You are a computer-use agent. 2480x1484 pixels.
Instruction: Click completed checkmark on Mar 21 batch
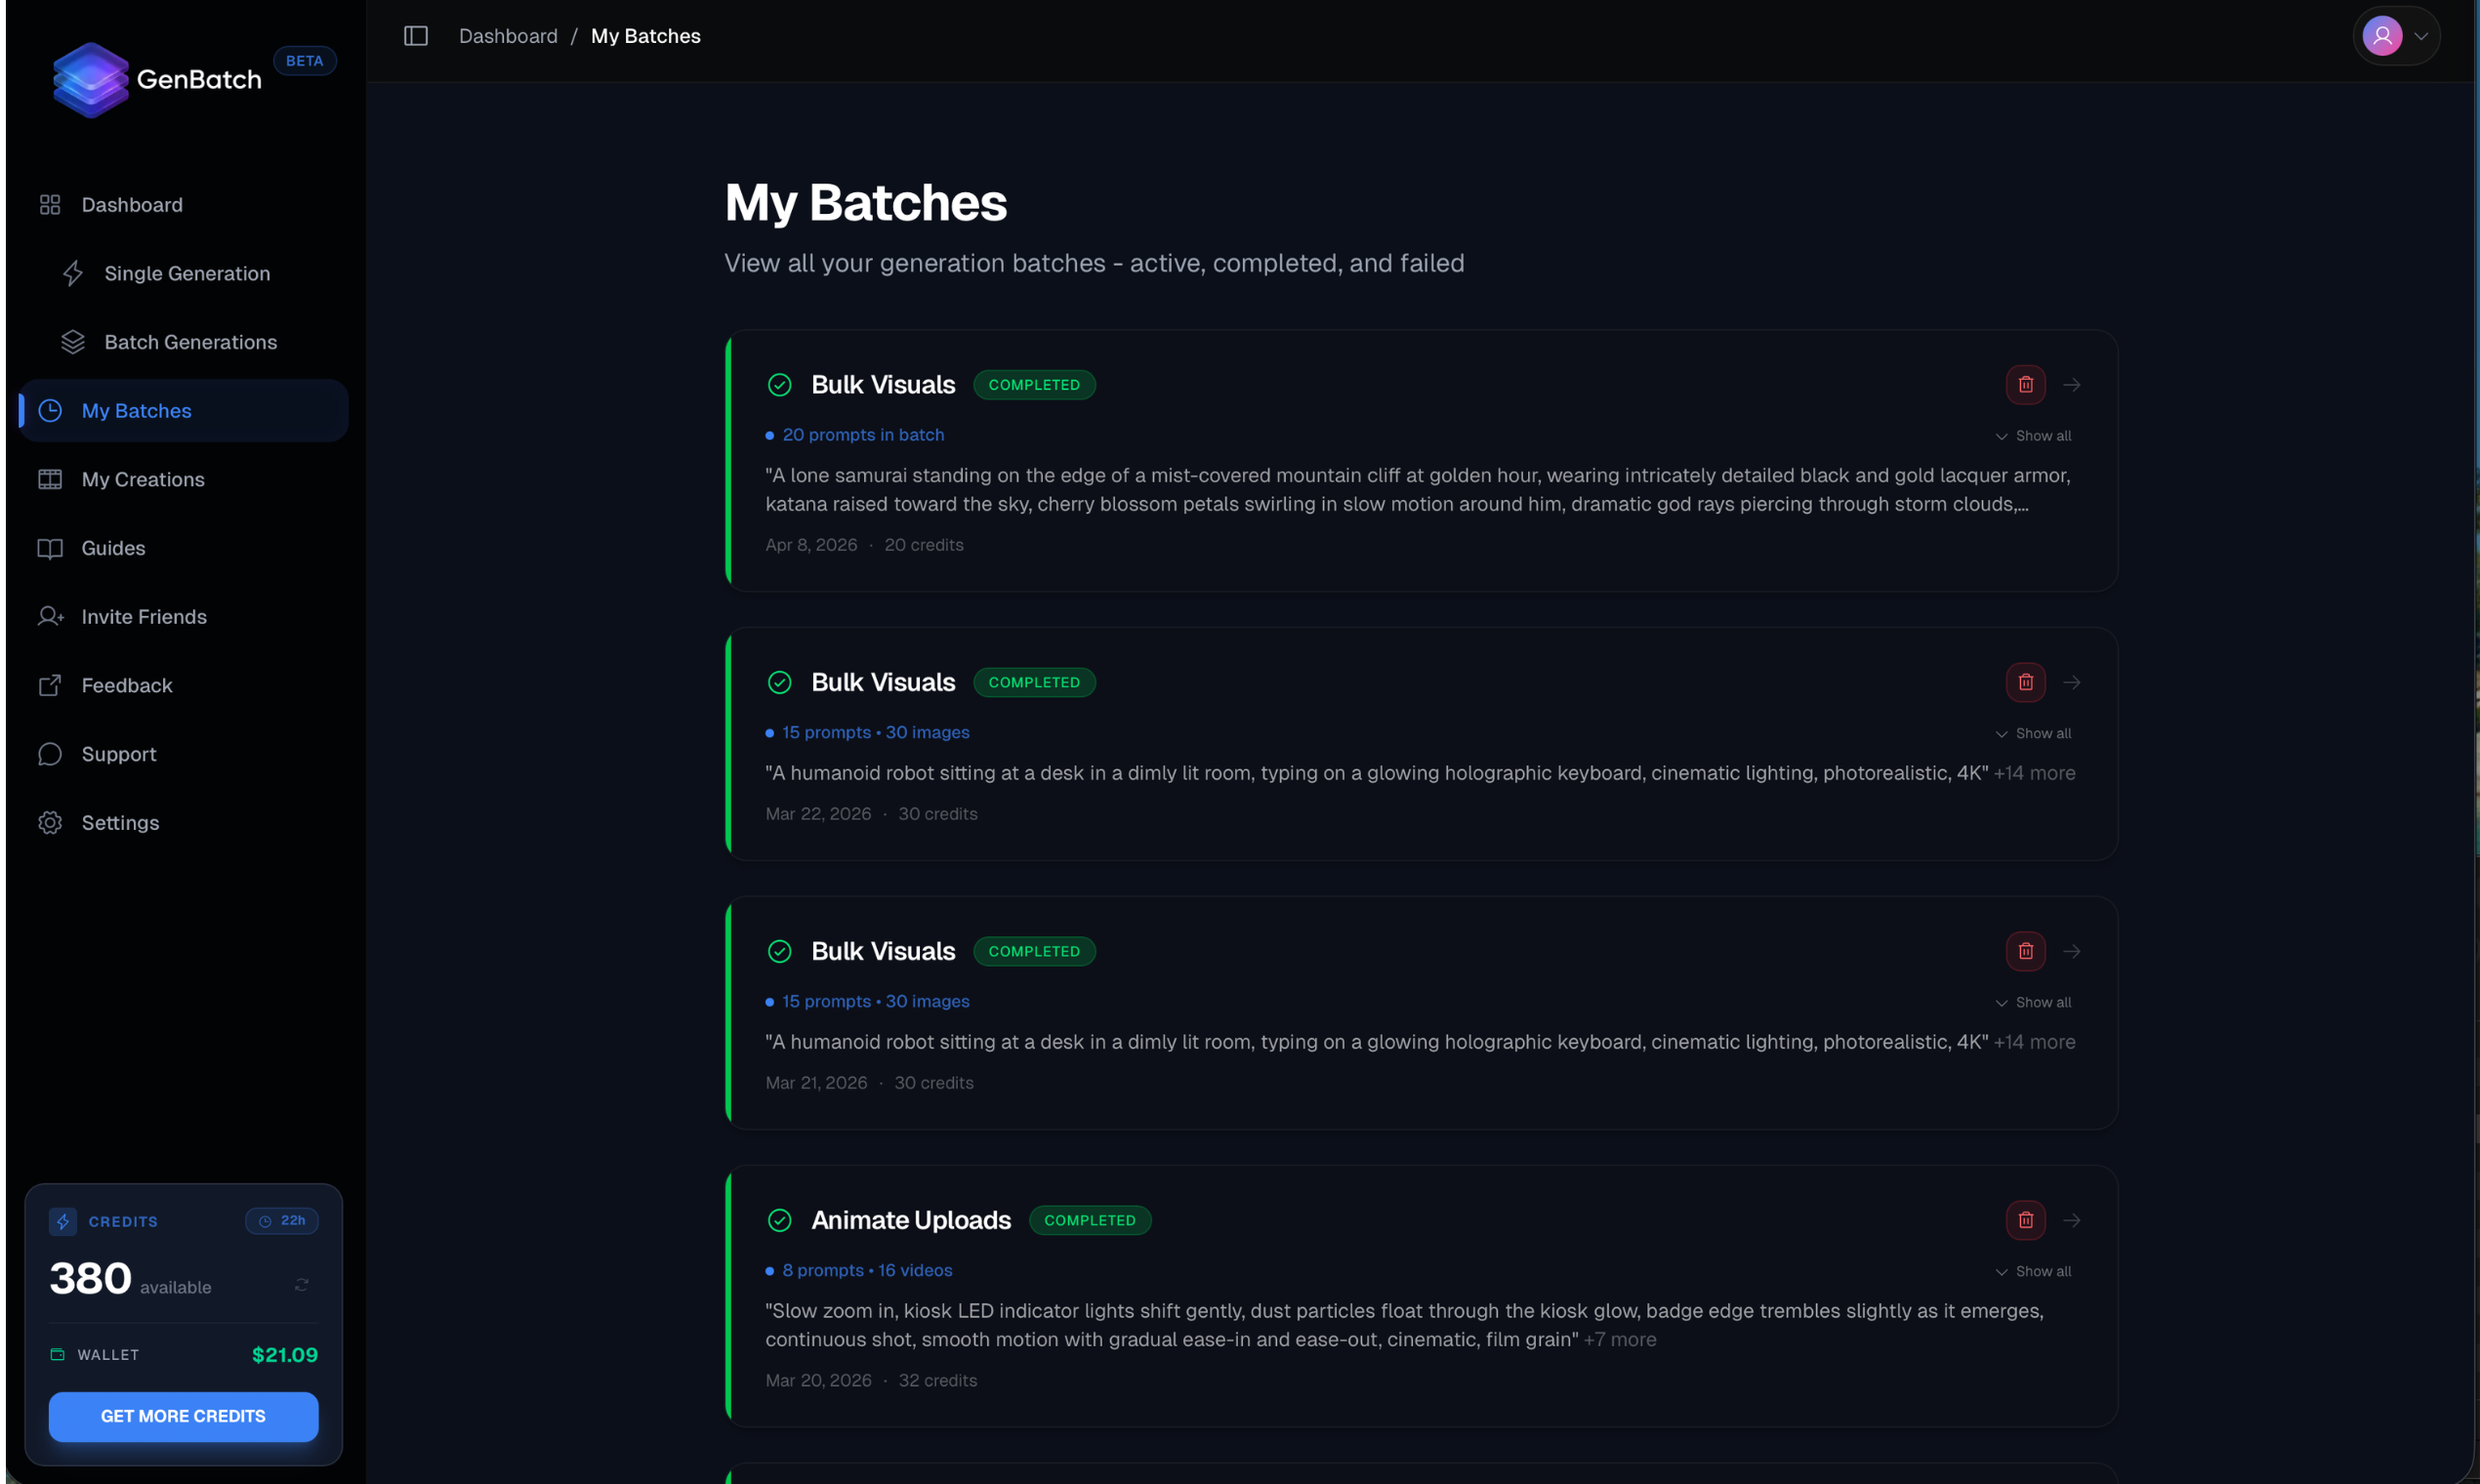(x=779, y=951)
